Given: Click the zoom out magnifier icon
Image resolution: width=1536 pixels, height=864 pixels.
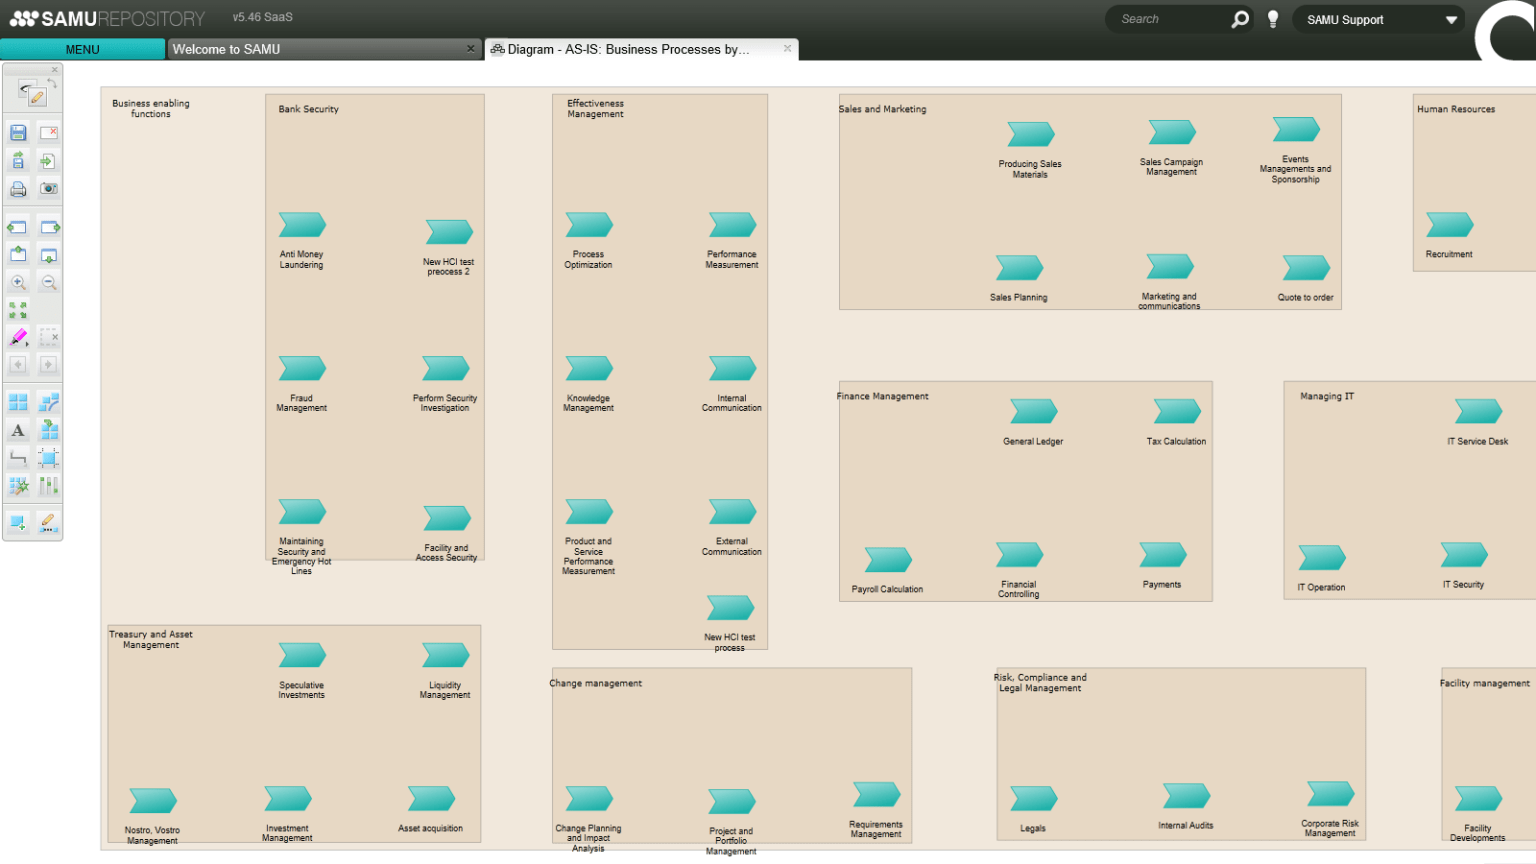Looking at the screenshot, I should tap(48, 281).
